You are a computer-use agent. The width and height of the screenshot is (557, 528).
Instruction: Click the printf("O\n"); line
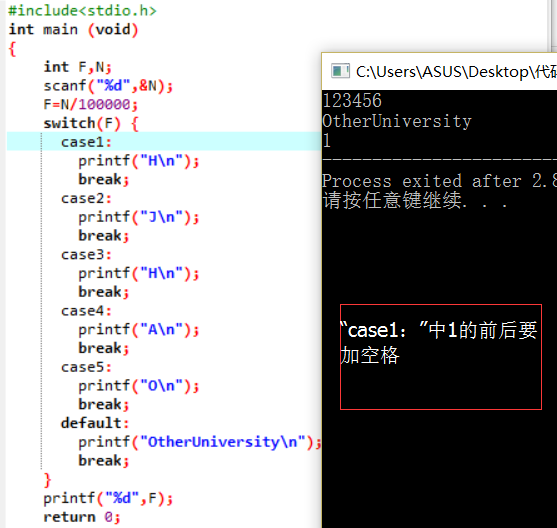pos(139,386)
